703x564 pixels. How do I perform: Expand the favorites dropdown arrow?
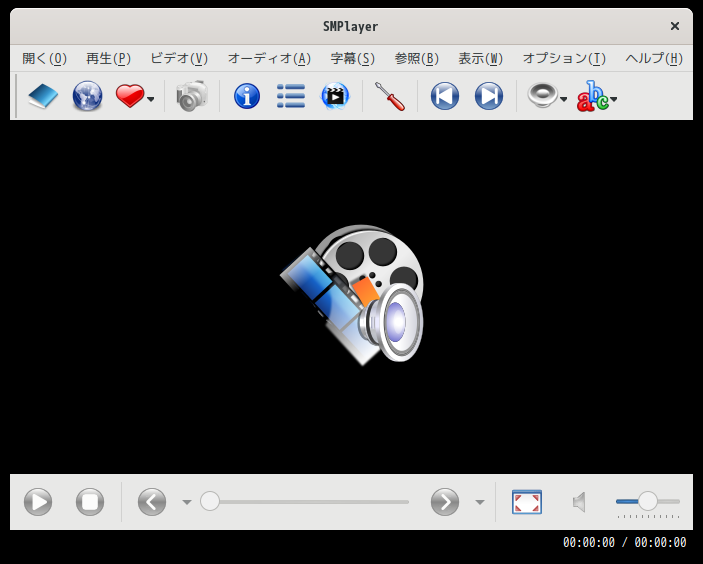(151, 99)
